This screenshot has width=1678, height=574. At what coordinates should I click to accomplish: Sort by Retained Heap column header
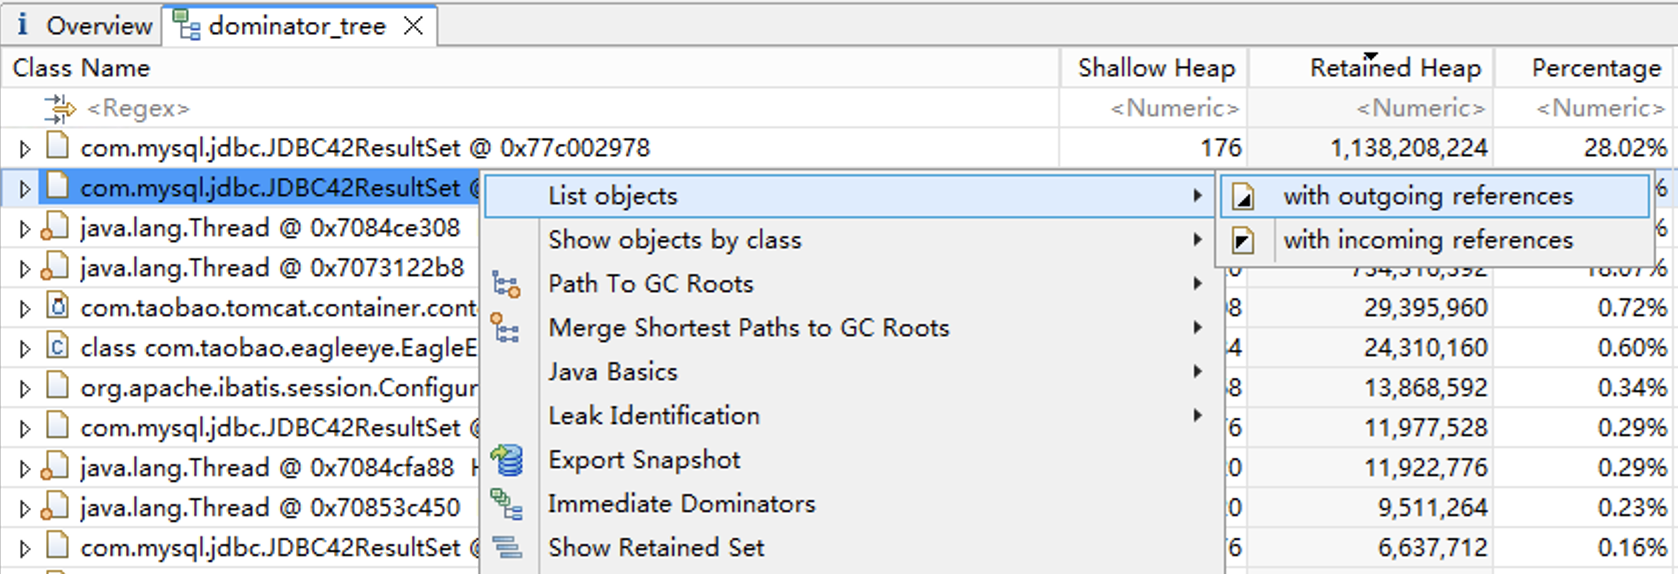coord(1394,68)
